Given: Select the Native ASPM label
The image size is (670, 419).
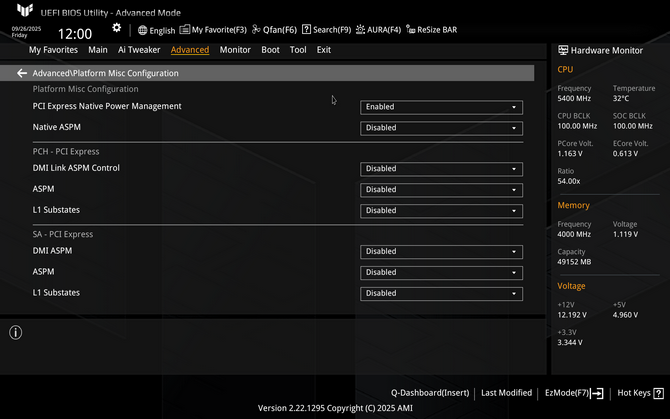Looking at the screenshot, I should pos(56,127).
